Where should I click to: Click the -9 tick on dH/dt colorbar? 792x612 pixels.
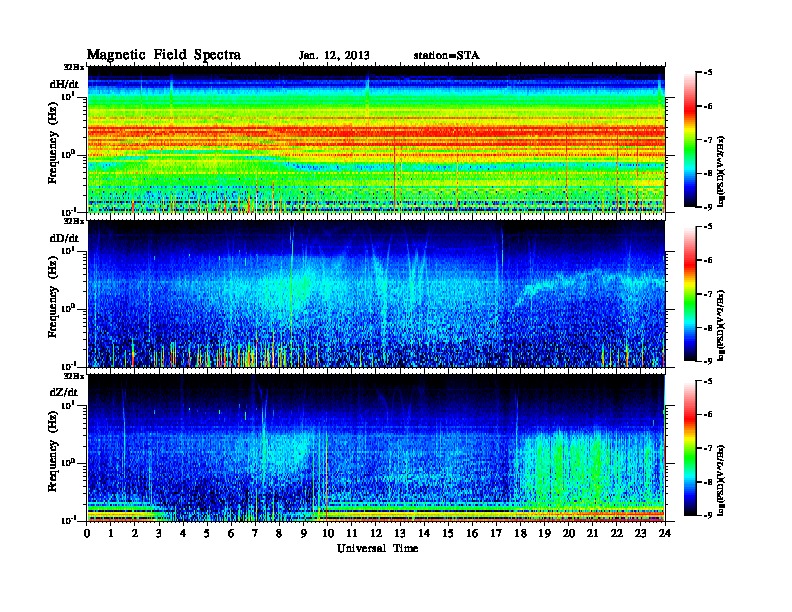(707, 207)
